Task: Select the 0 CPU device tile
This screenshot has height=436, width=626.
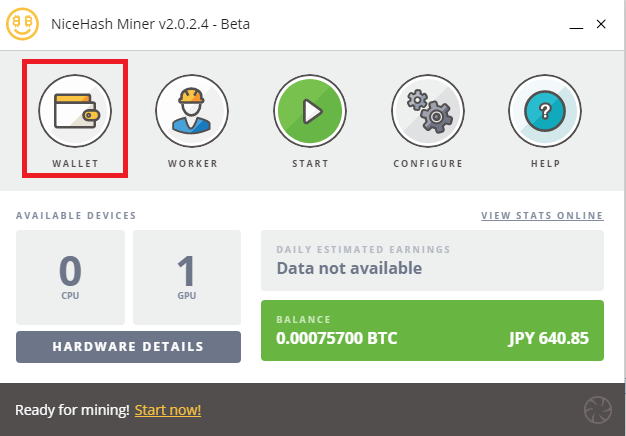Action: (70, 277)
